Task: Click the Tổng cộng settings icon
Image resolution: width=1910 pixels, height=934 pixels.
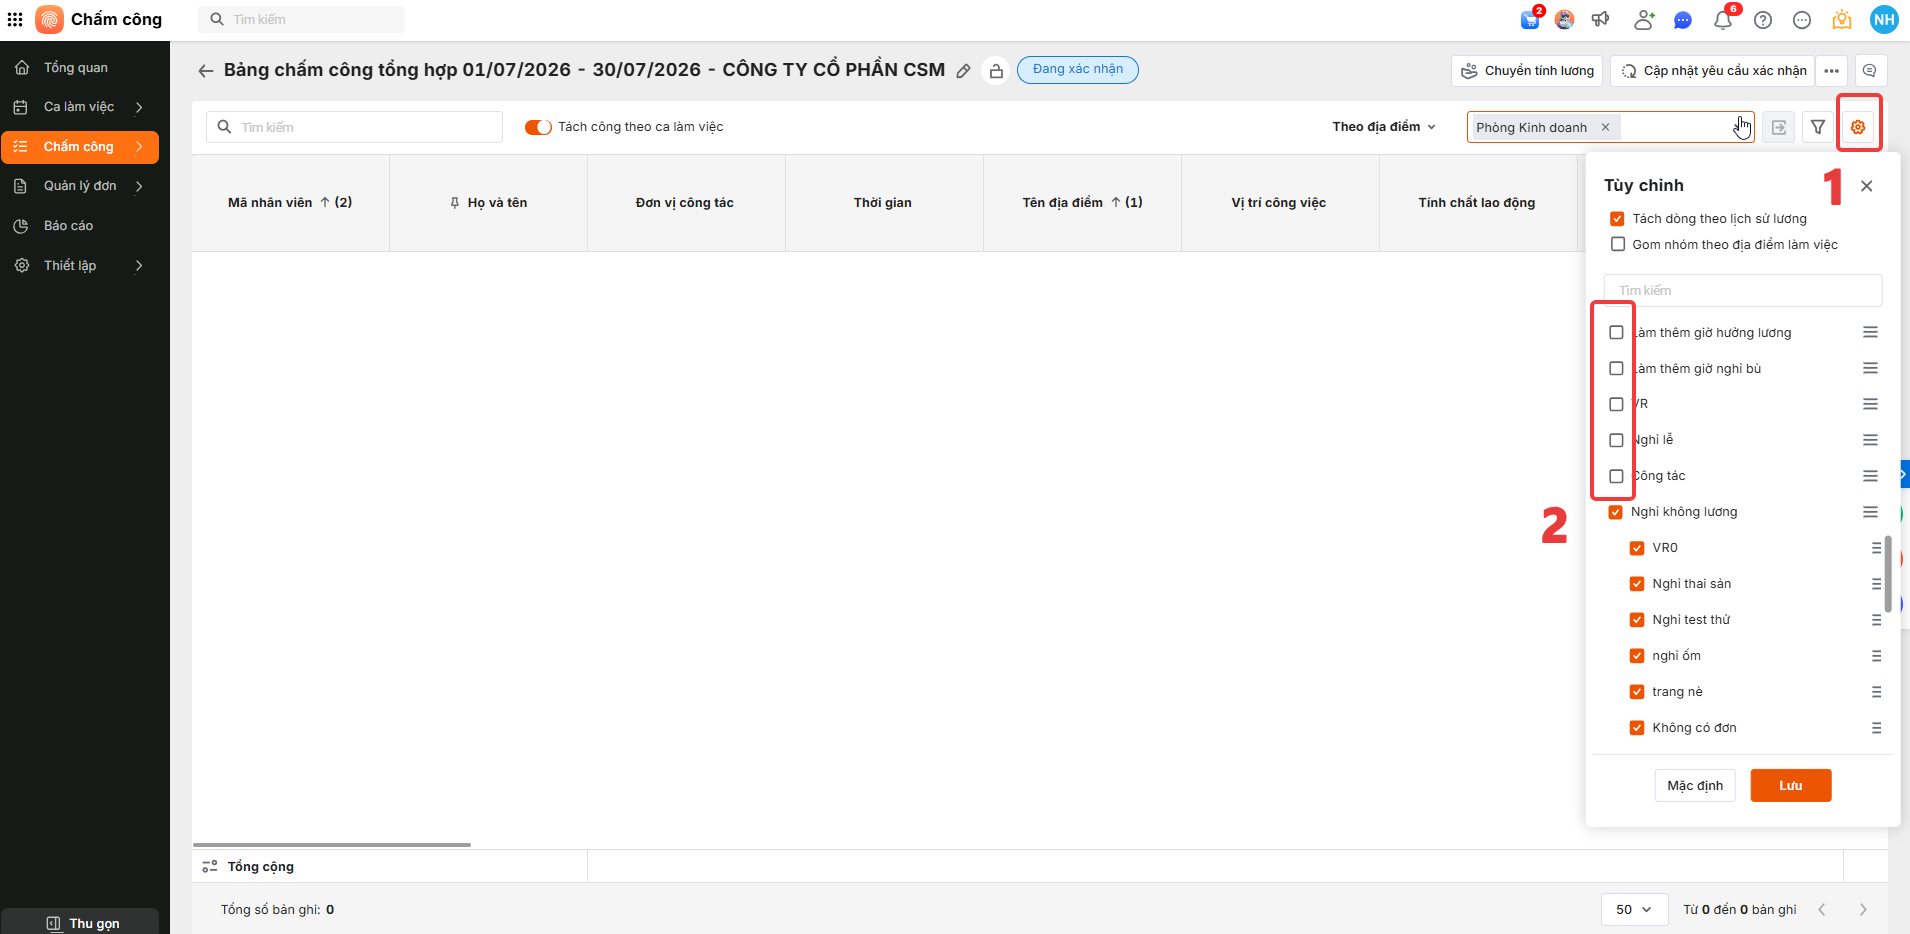Action: 210,867
